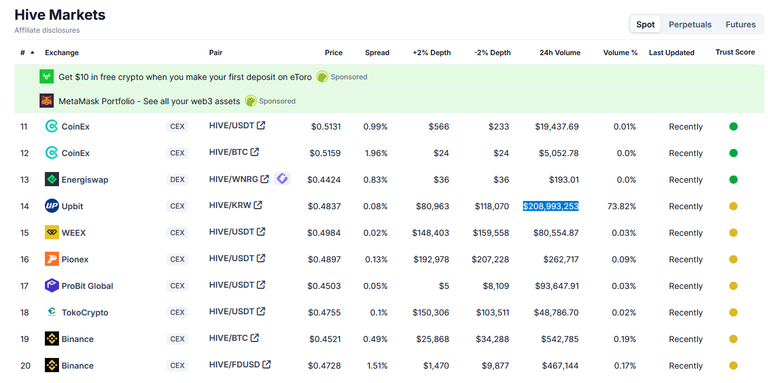Open the eToro $10 free crypto offer
The height and width of the screenshot is (383, 768).
[x=185, y=77]
